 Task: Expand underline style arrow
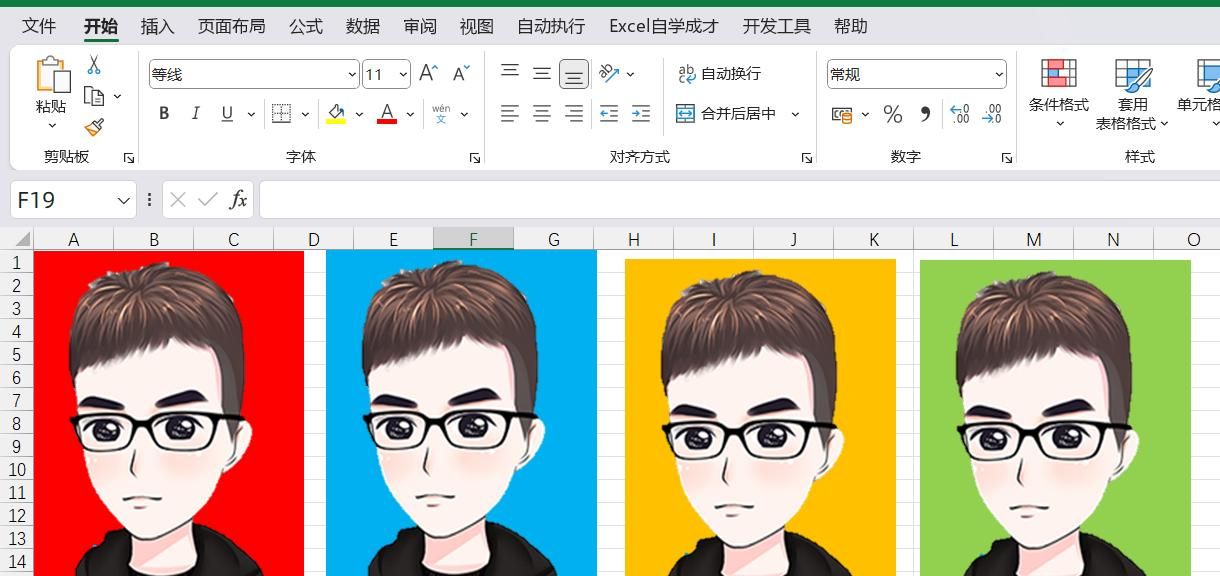pos(250,115)
